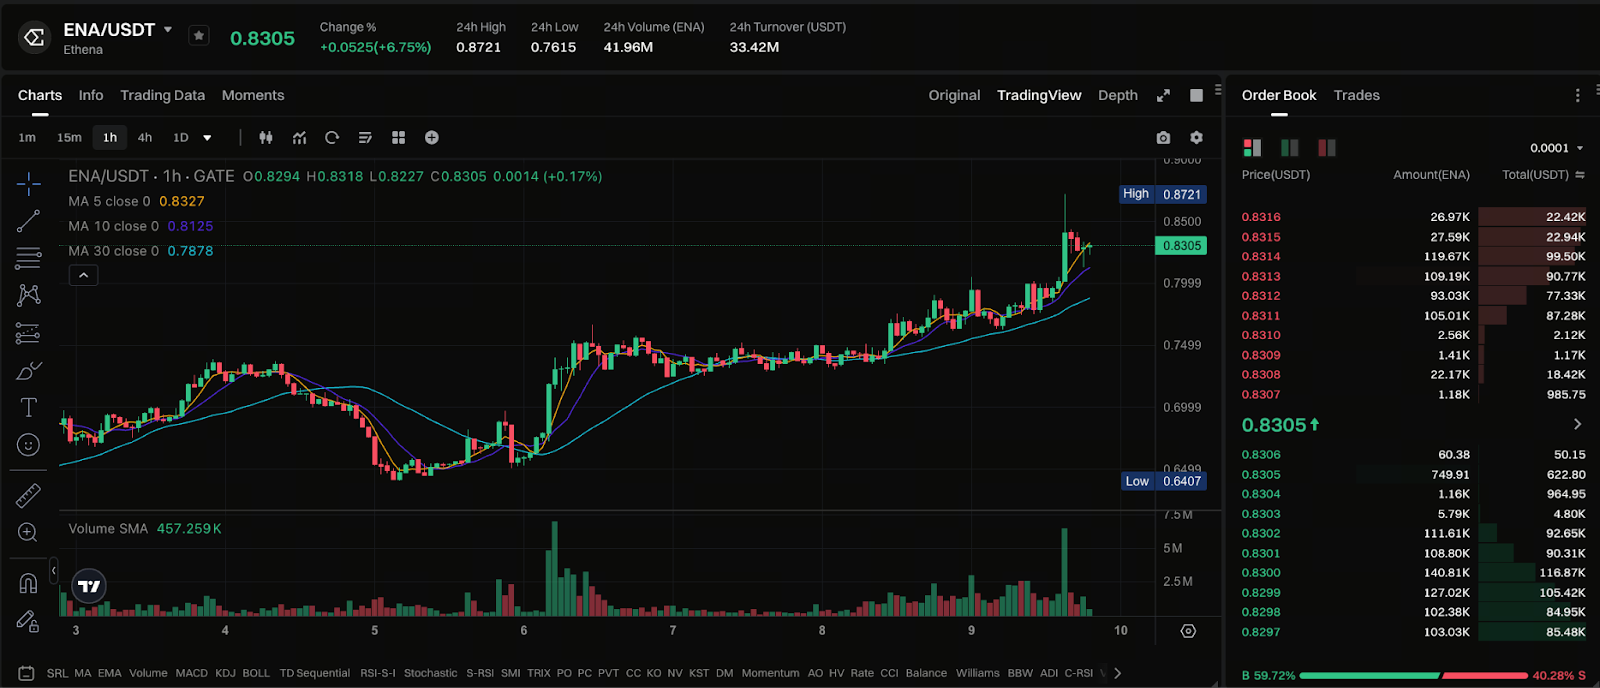Show asks-only order book view
Screen dimensions: 1600x688
tap(1327, 148)
